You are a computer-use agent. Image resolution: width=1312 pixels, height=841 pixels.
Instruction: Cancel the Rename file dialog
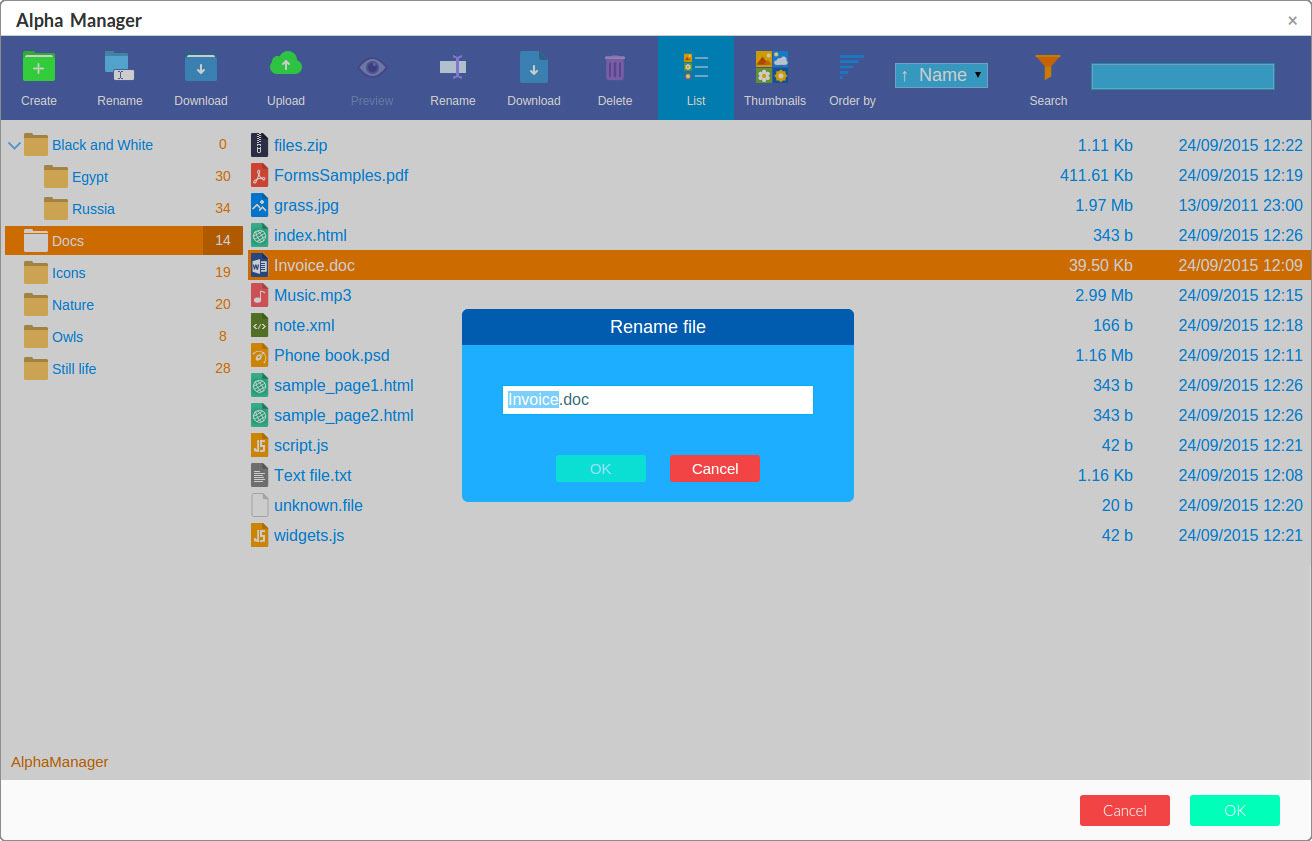[715, 469]
